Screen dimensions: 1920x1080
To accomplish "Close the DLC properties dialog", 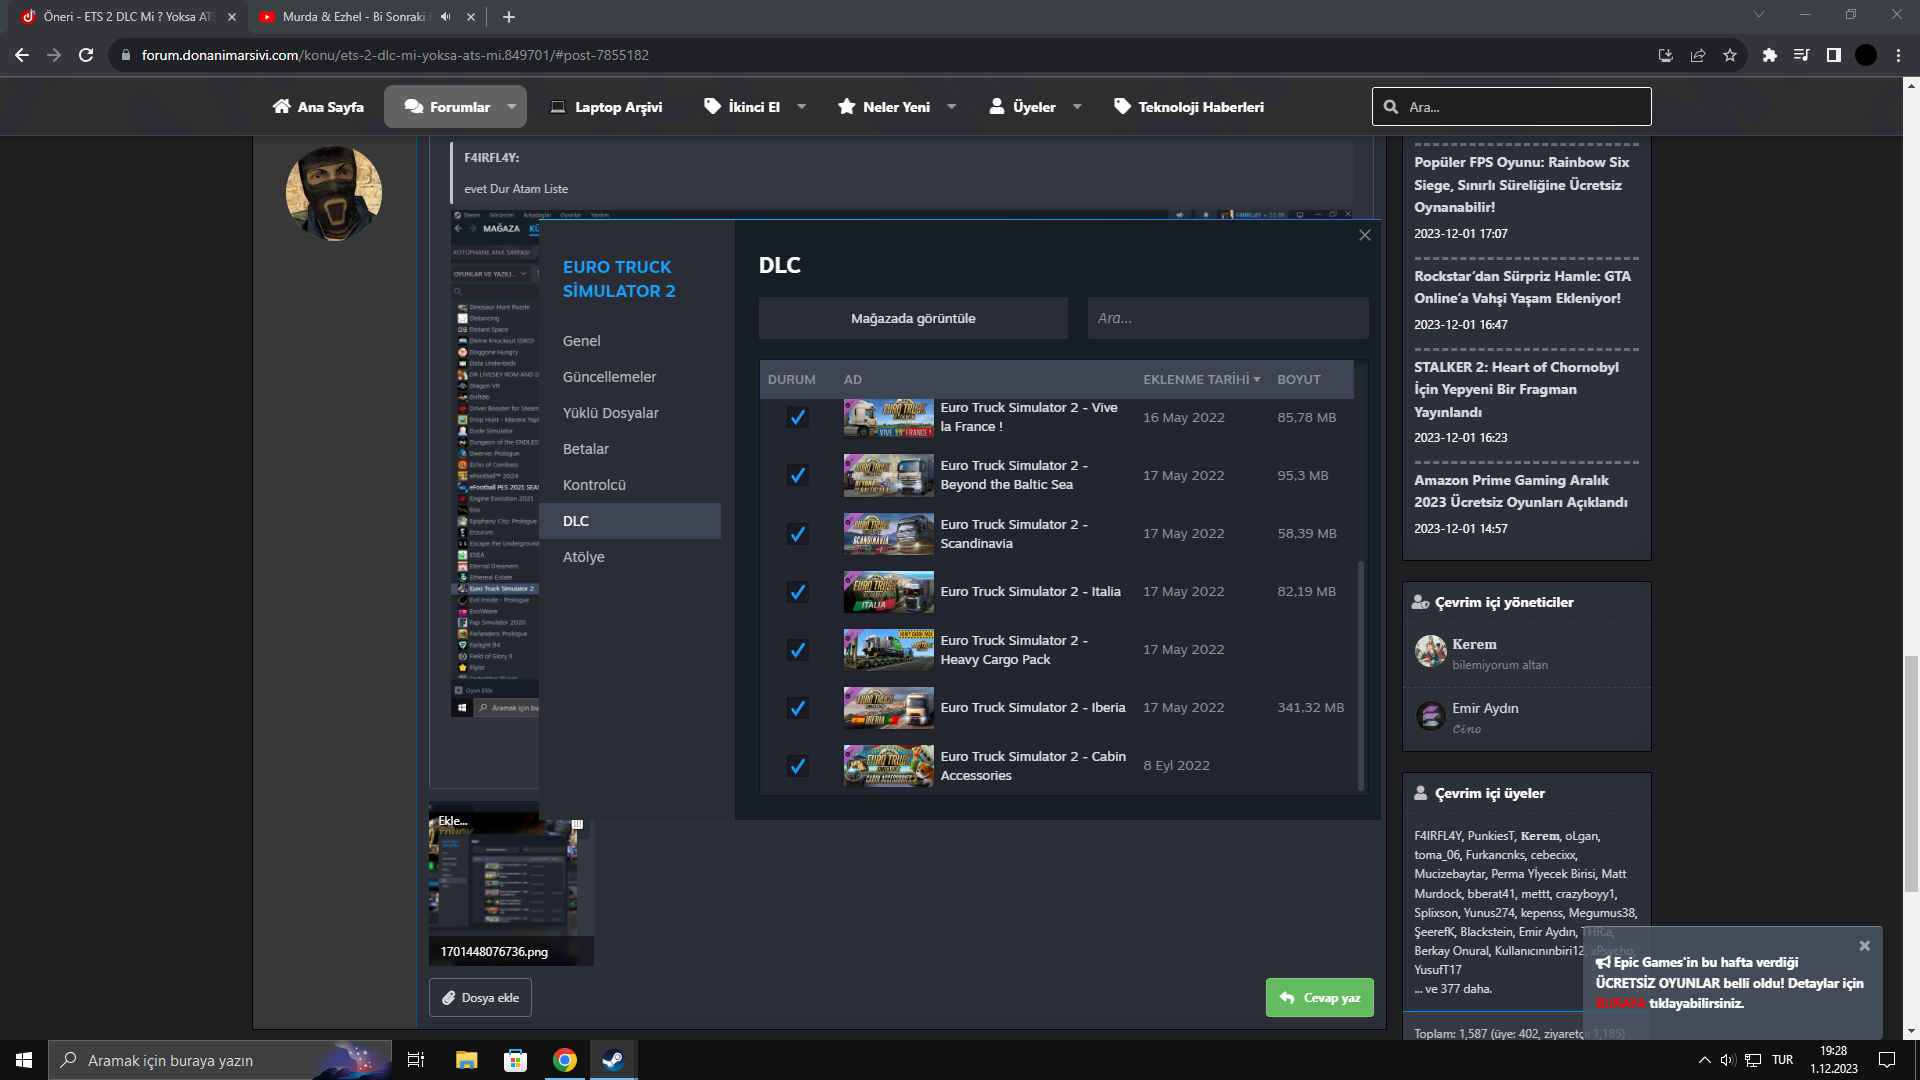I will coord(1365,235).
